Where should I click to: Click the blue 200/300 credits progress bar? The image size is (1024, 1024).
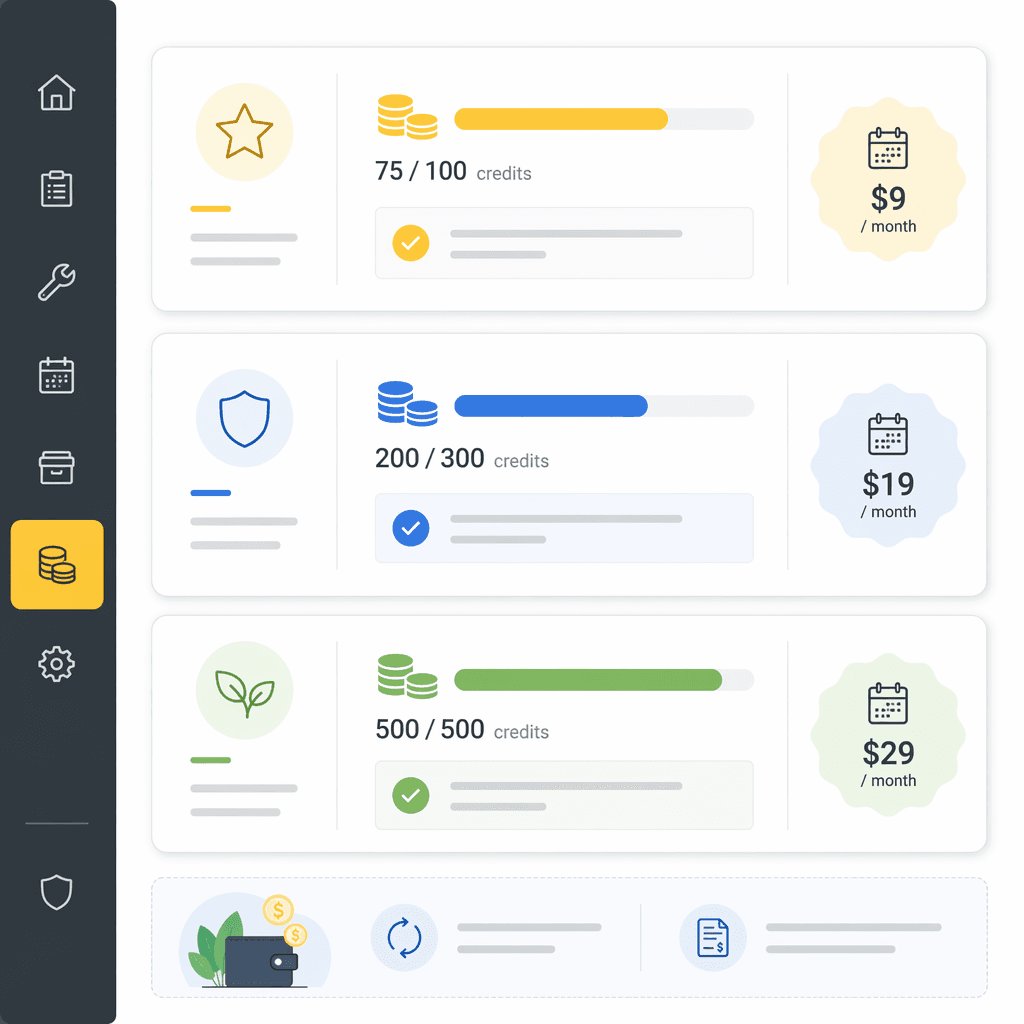604,406
